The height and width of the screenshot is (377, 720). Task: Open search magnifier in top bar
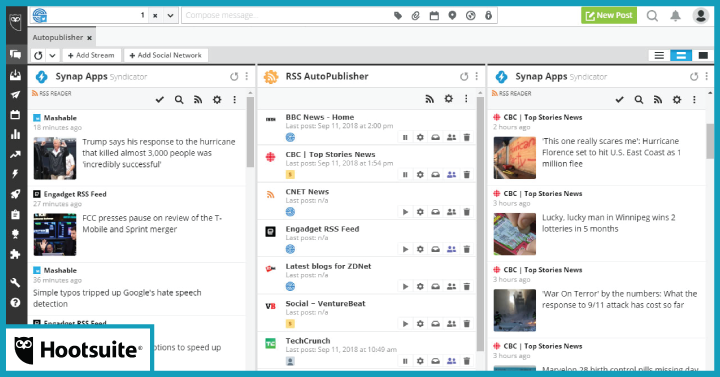652,16
